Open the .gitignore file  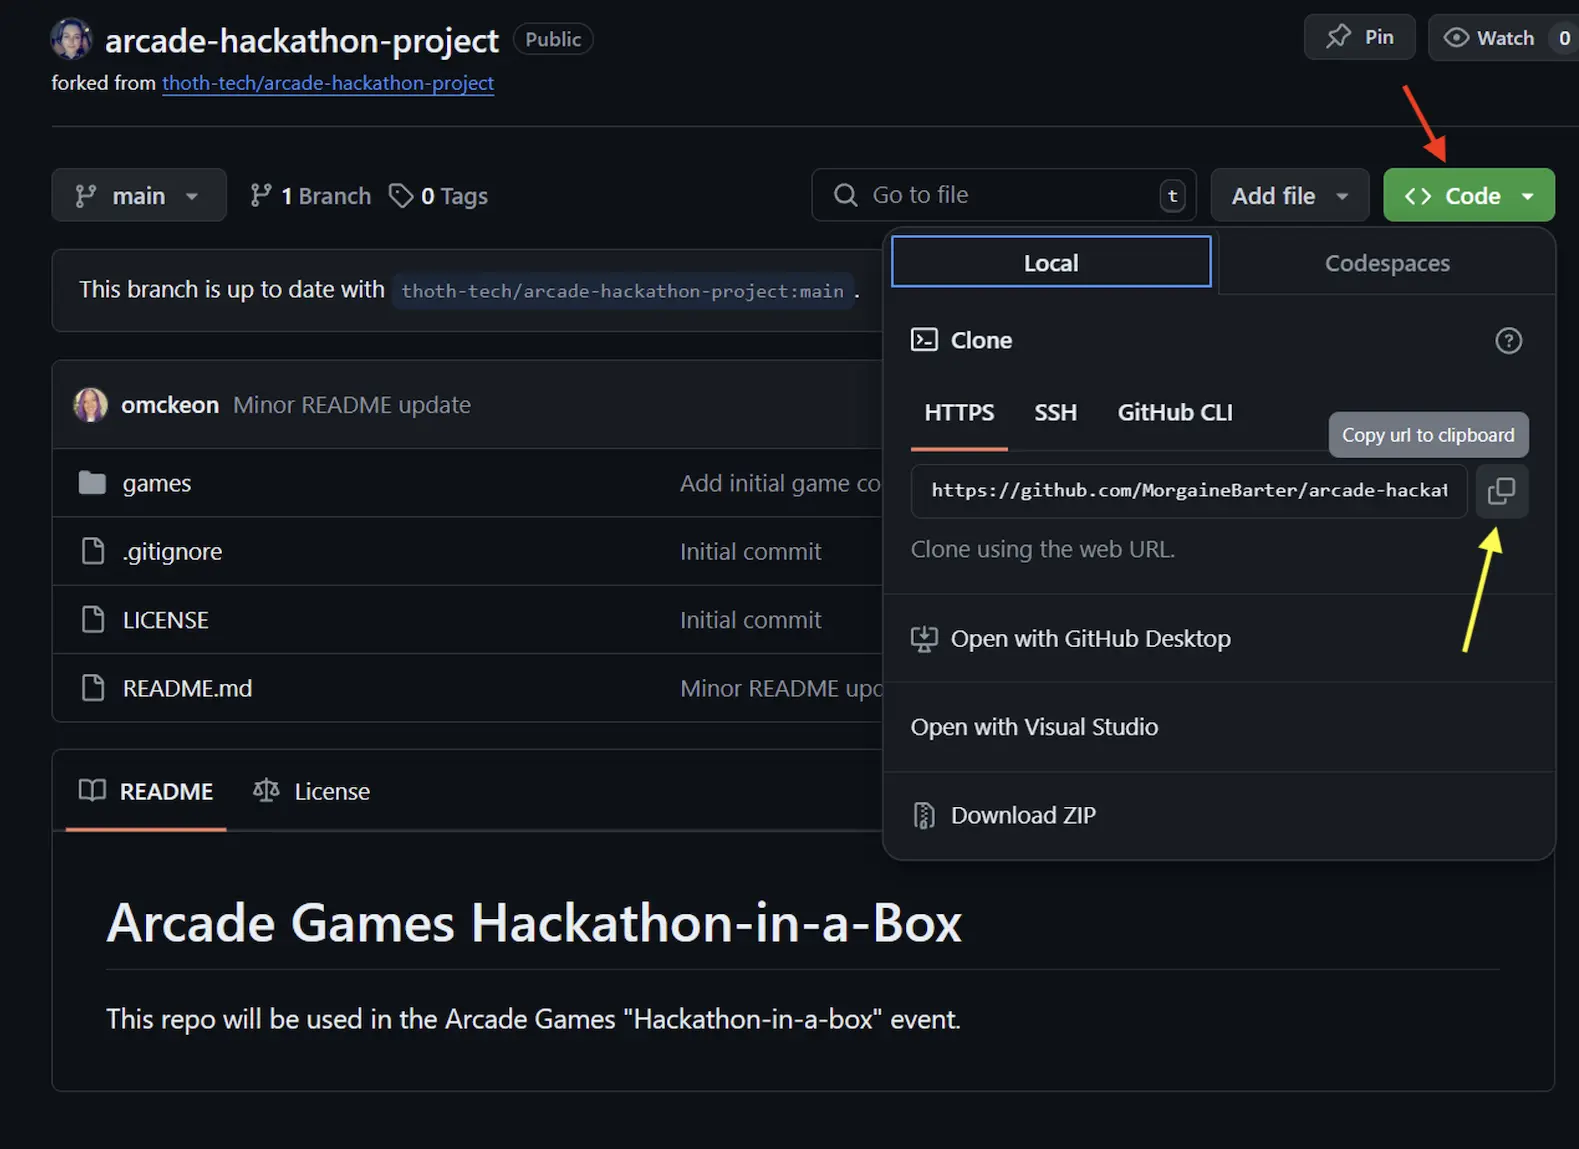pyautogui.click(x=172, y=552)
